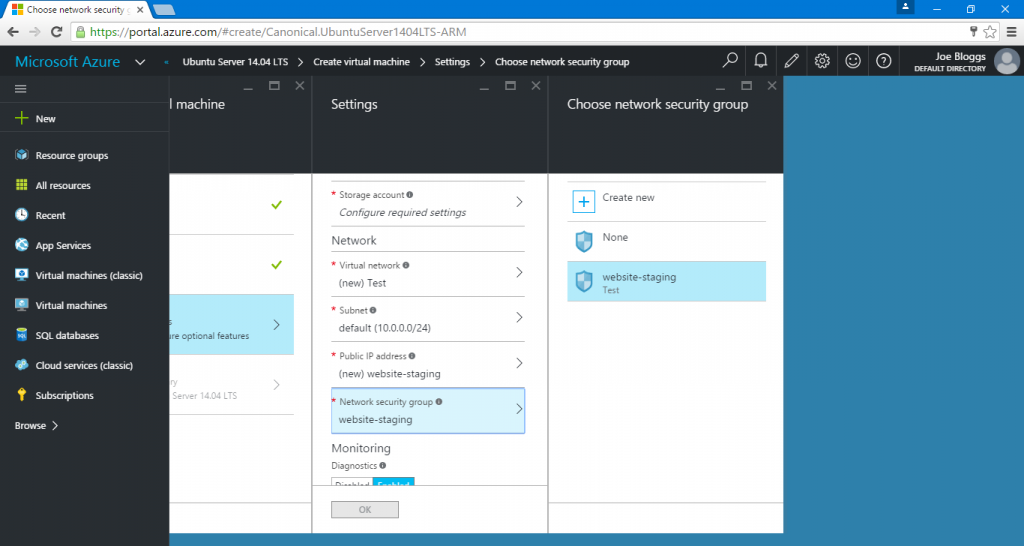
Task: Open the Summary step with Server 14.04 LTS
Action: pyautogui.click(x=231, y=385)
